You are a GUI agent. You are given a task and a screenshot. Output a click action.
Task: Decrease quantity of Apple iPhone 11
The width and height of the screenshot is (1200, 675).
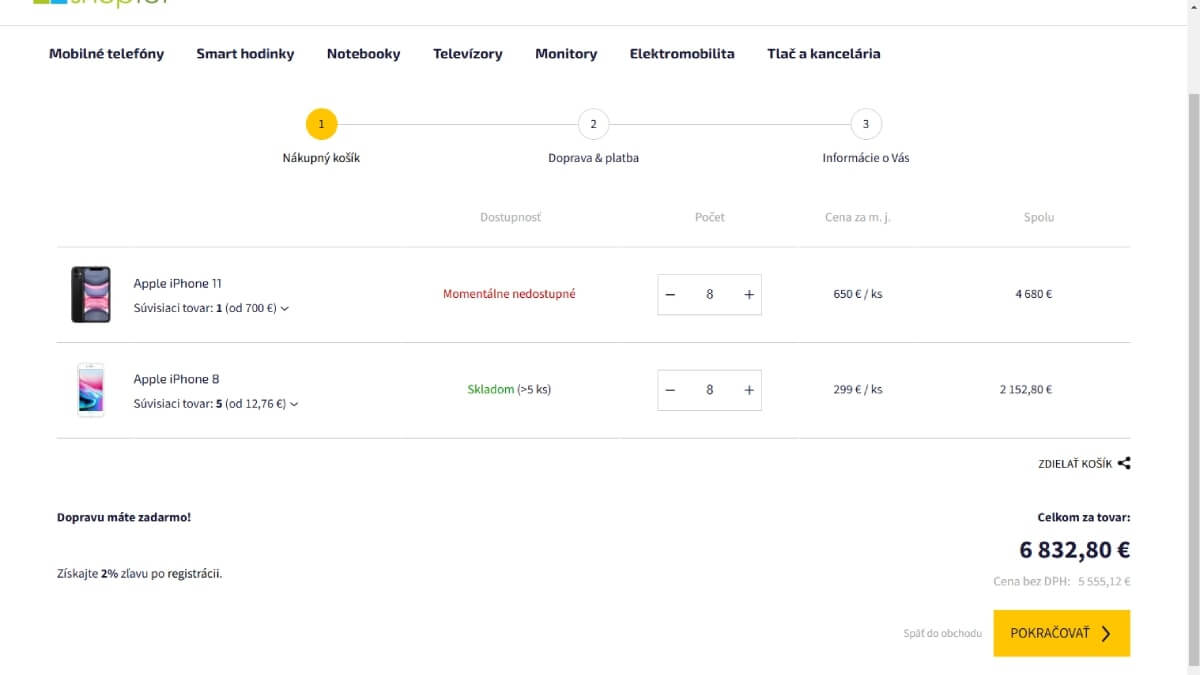click(670, 295)
